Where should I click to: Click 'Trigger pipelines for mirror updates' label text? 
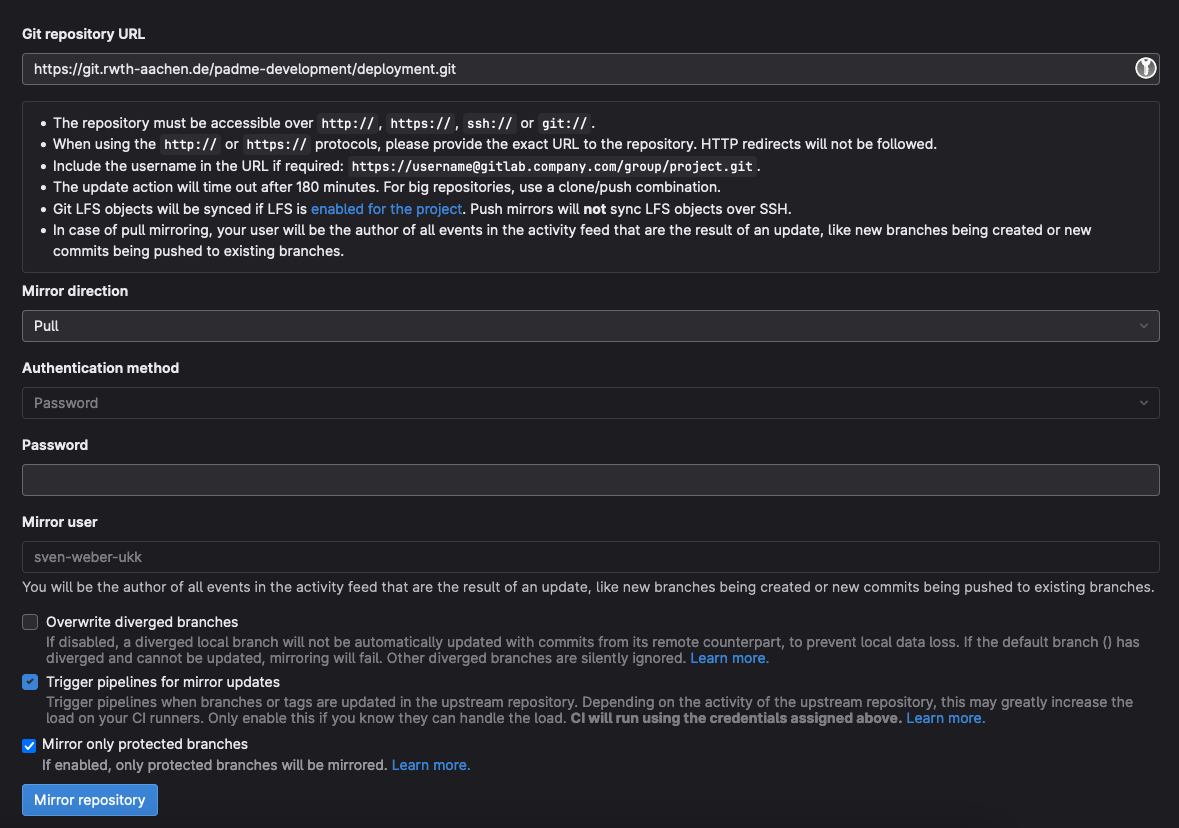point(163,682)
